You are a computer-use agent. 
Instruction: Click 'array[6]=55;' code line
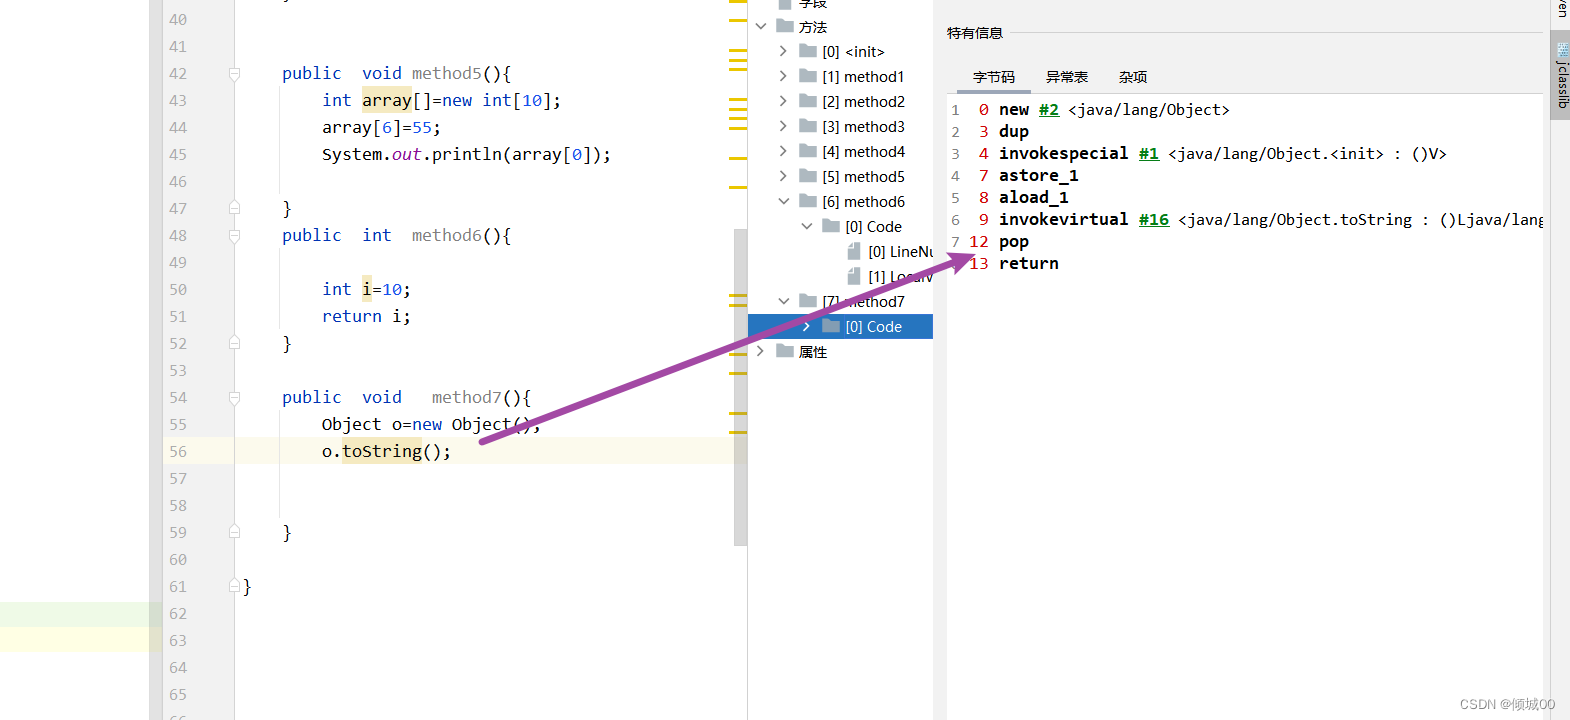tap(381, 127)
